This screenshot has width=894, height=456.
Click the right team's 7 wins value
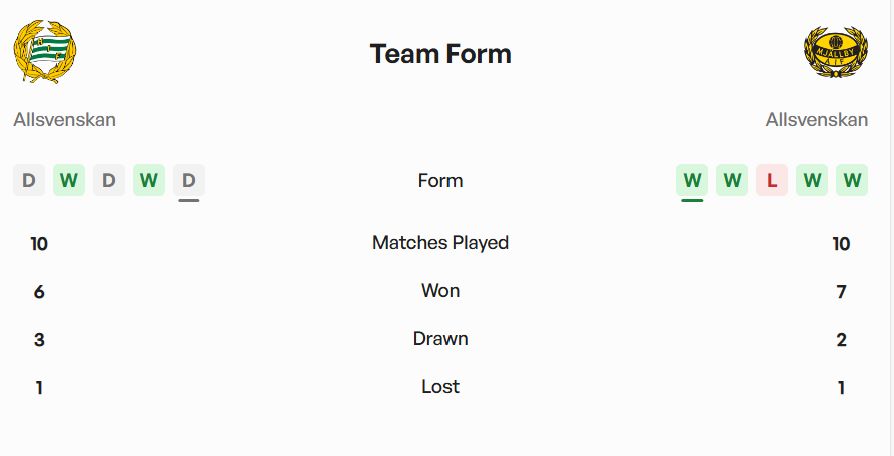841,292
